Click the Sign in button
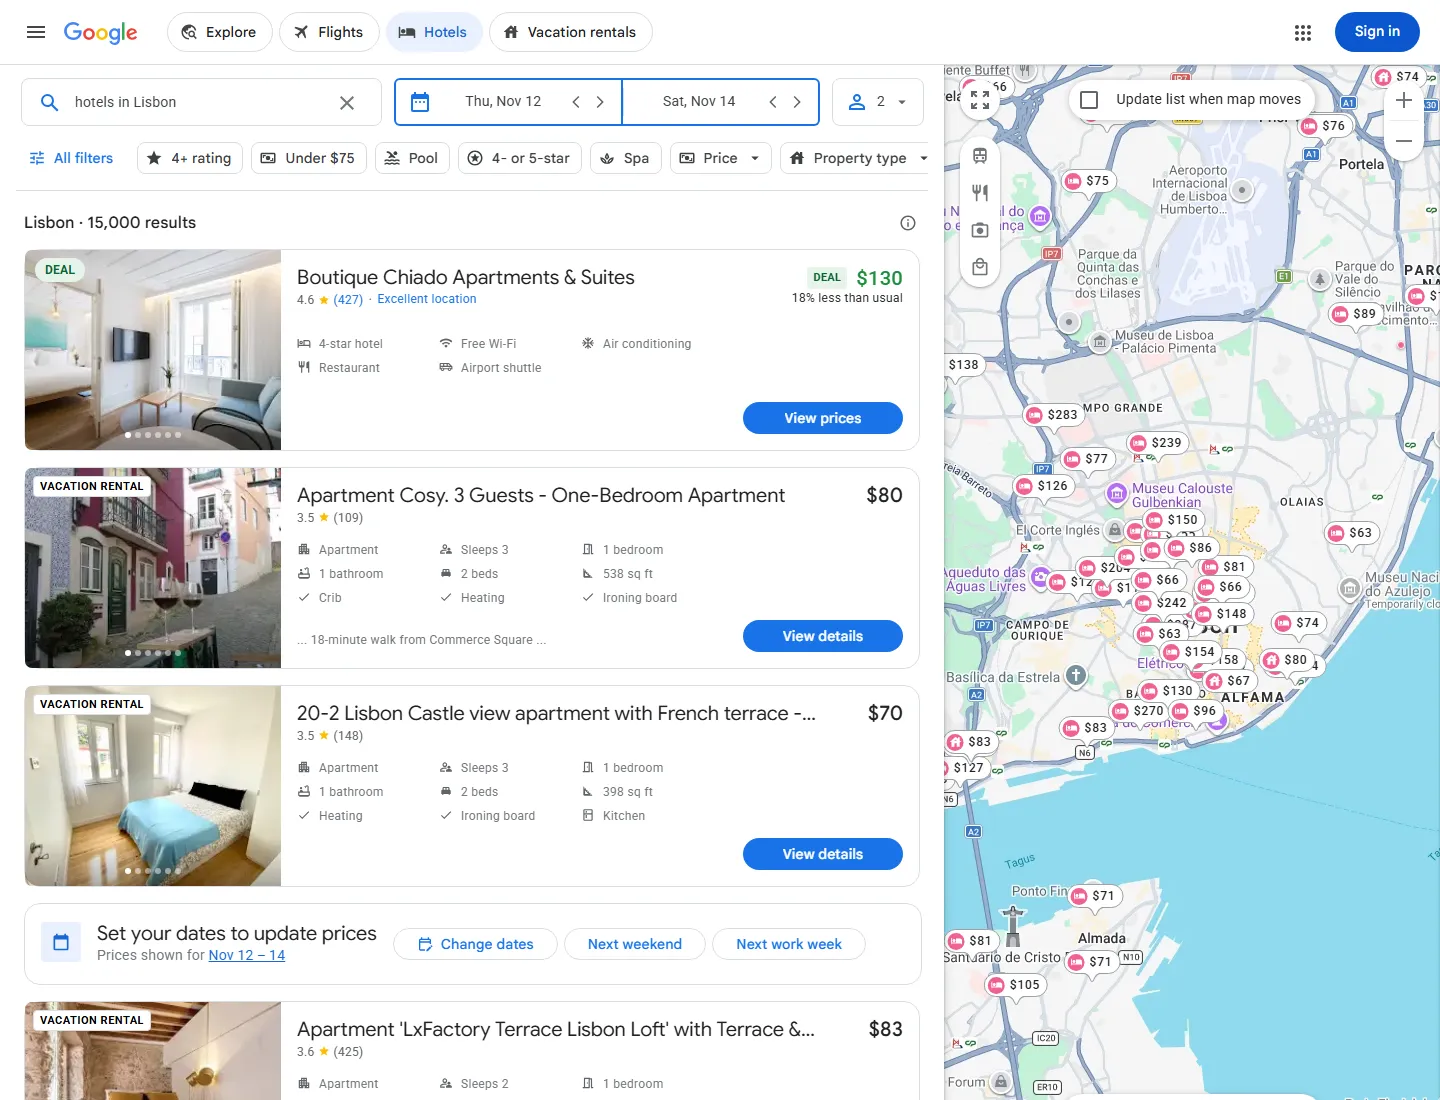1440x1100 pixels. coord(1377,32)
